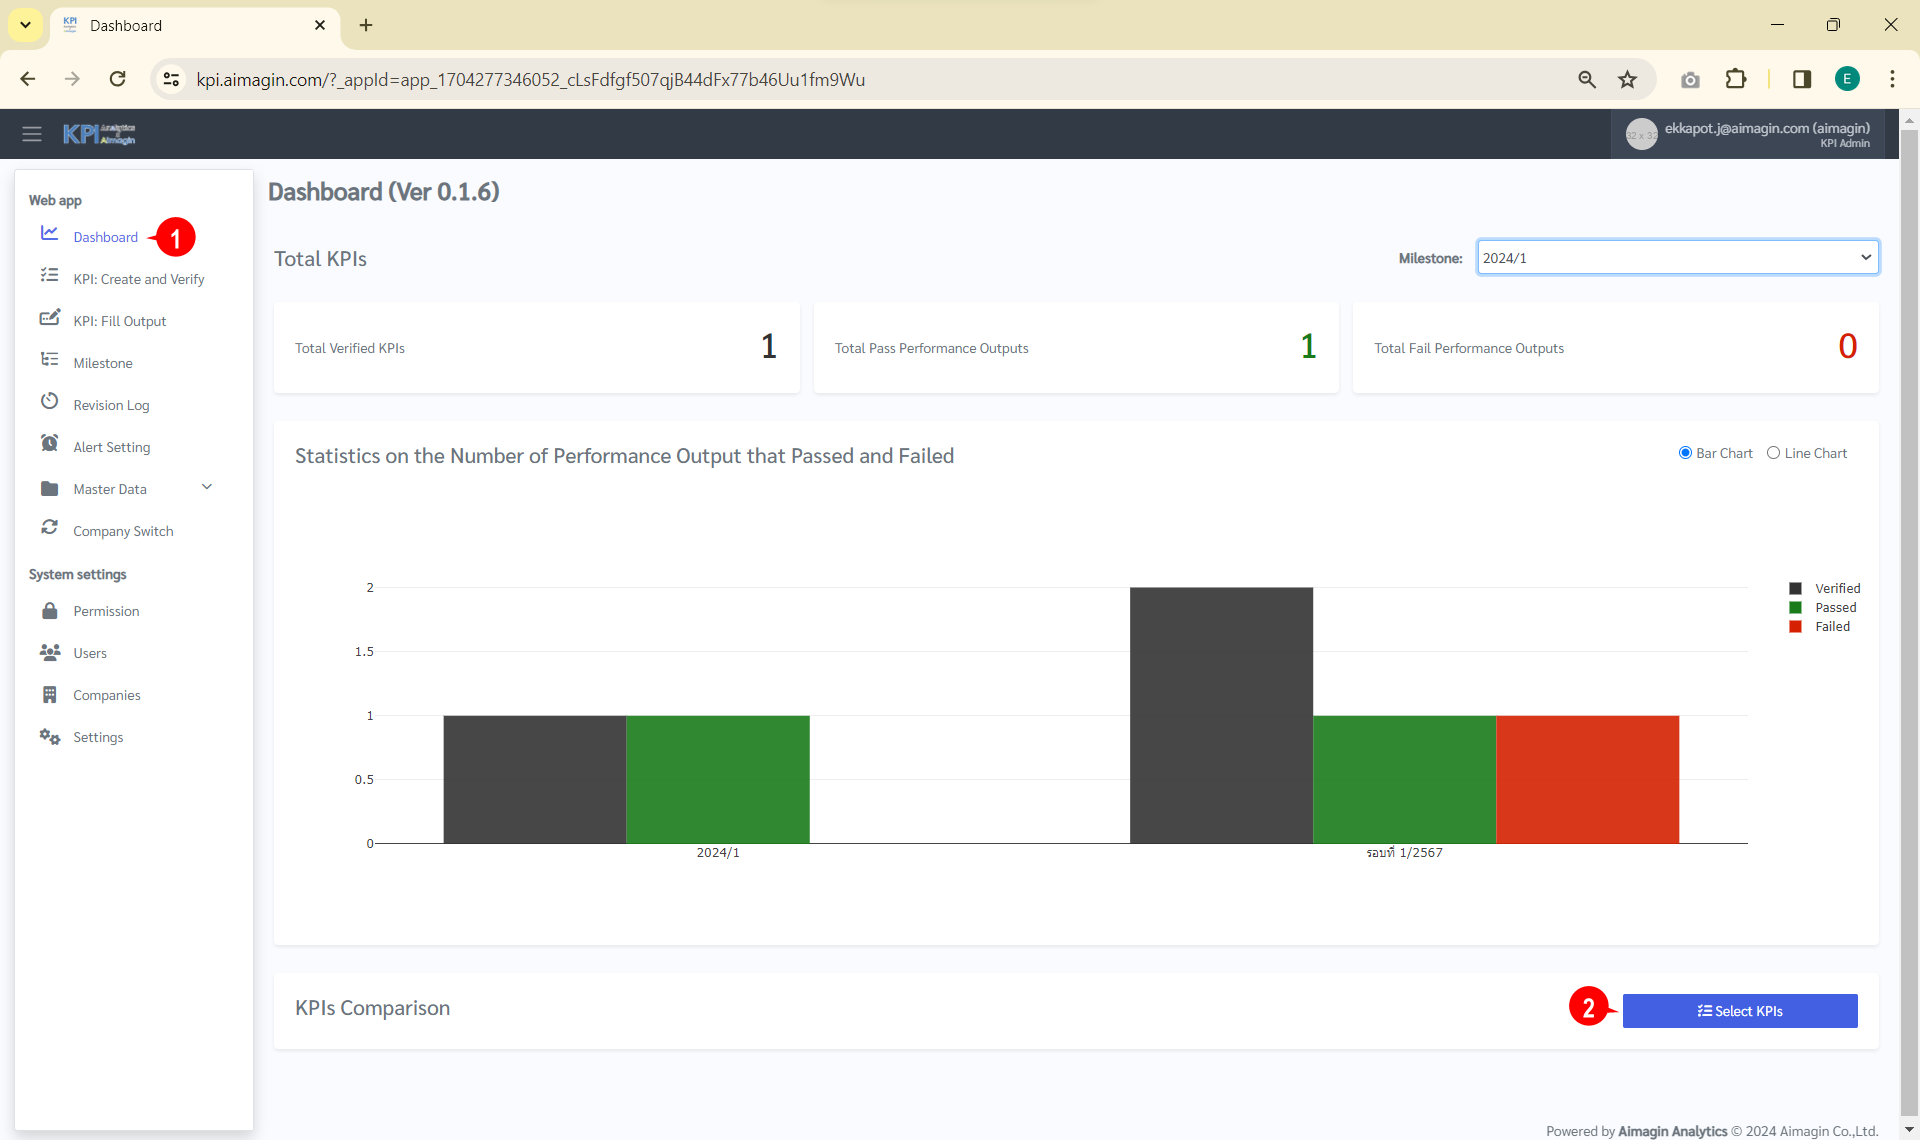Image resolution: width=1920 pixels, height=1140 pixels.
Task: Click the Total Verified KPIs card
Action: [536, 347]
